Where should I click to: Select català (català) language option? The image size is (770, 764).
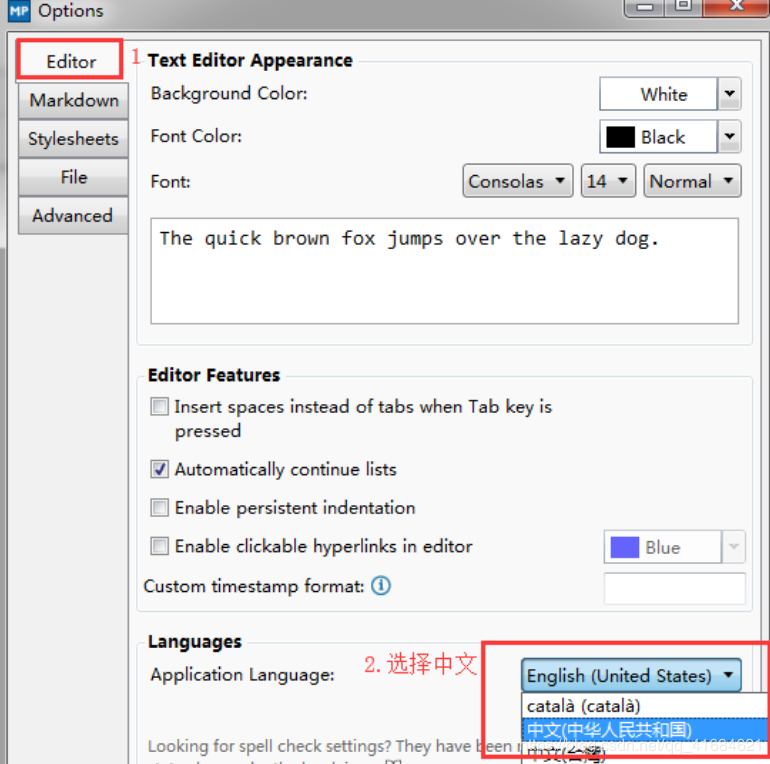pos(645,706)
